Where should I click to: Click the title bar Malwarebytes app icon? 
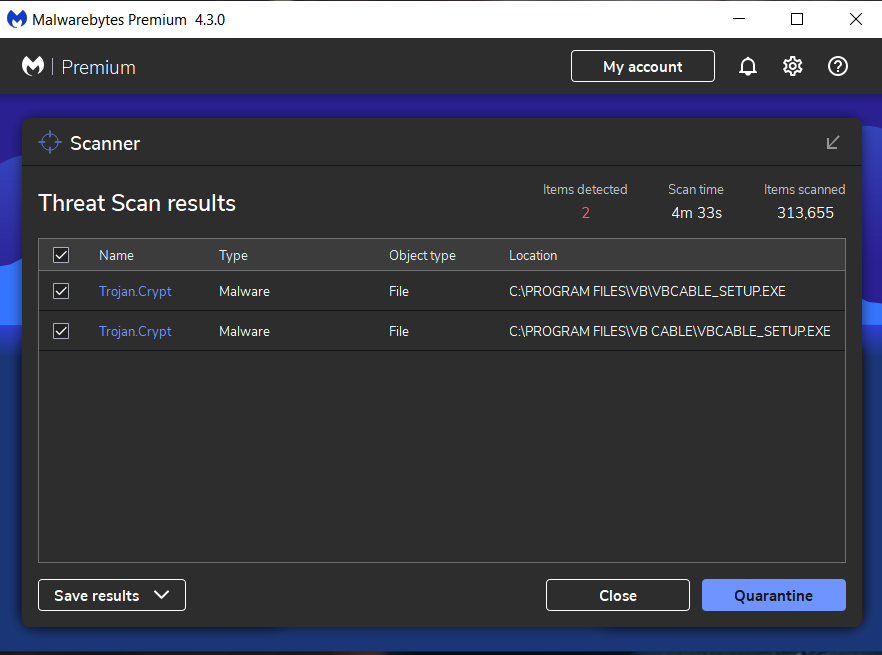coord(16,19)
